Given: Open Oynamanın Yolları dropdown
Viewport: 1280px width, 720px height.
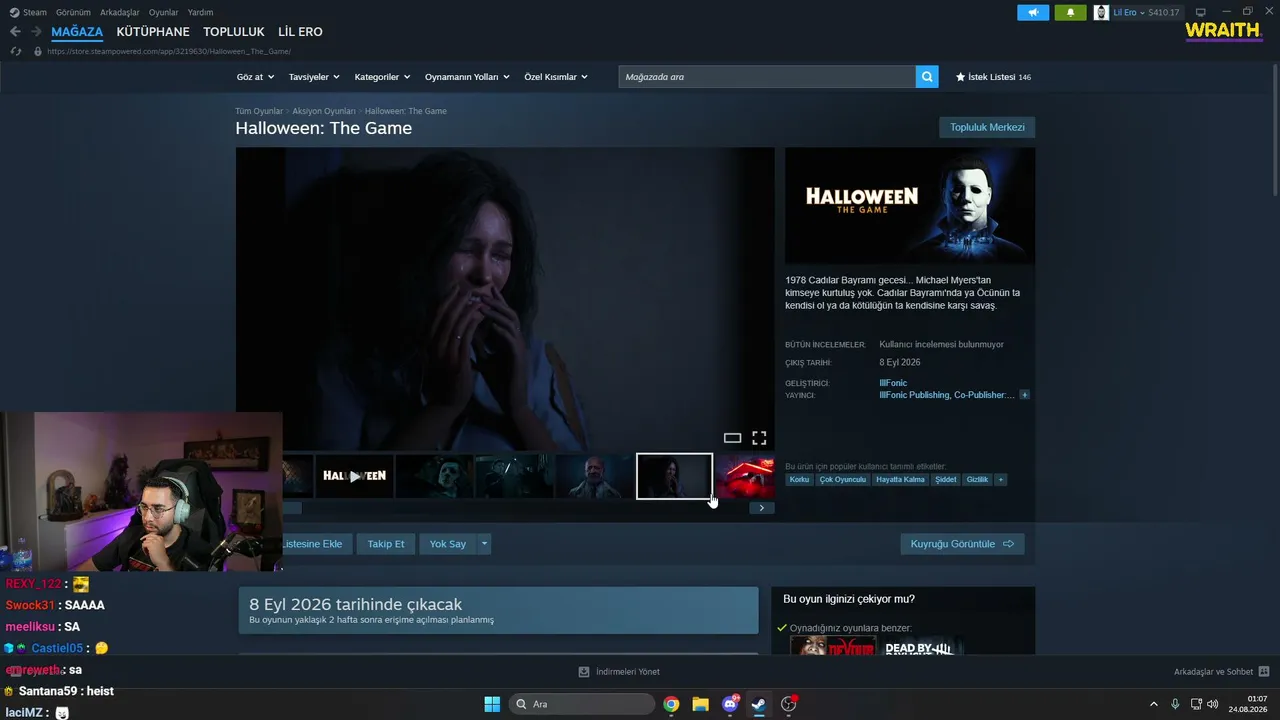Looking at the screenshot, I should [x=467, y=77].
